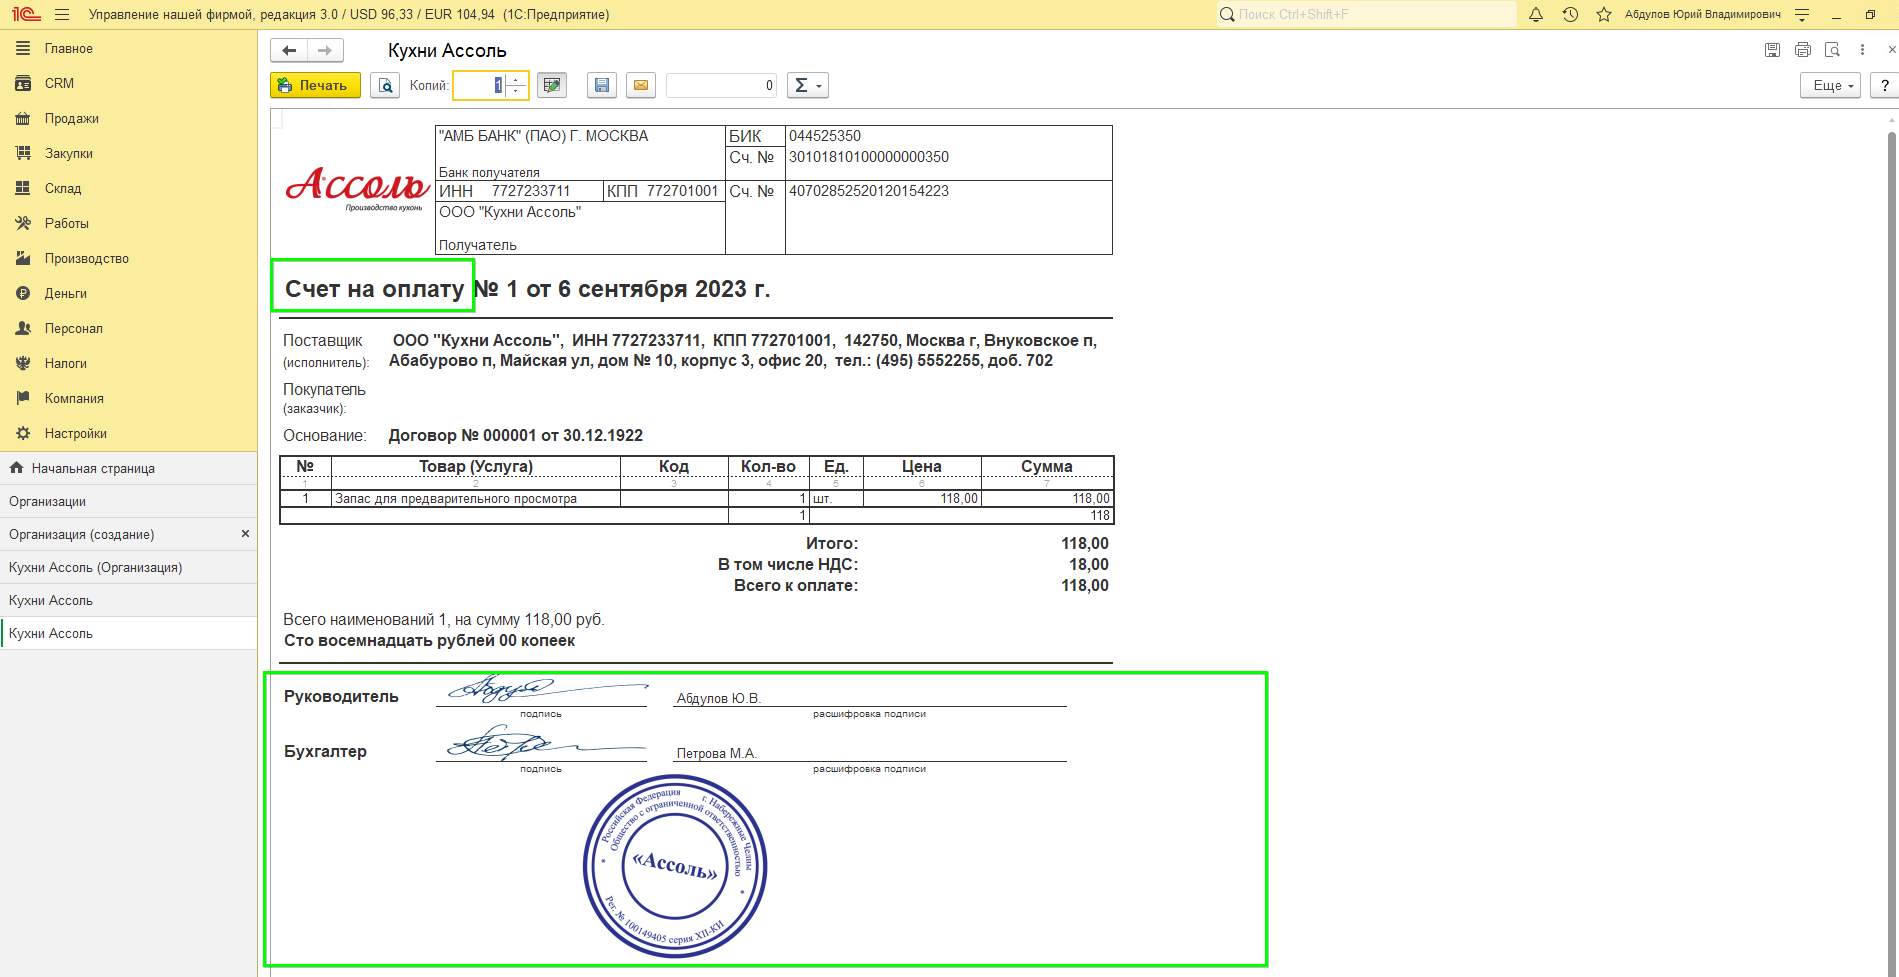Select the КПП 772701001 cell

tap(663, 191)
